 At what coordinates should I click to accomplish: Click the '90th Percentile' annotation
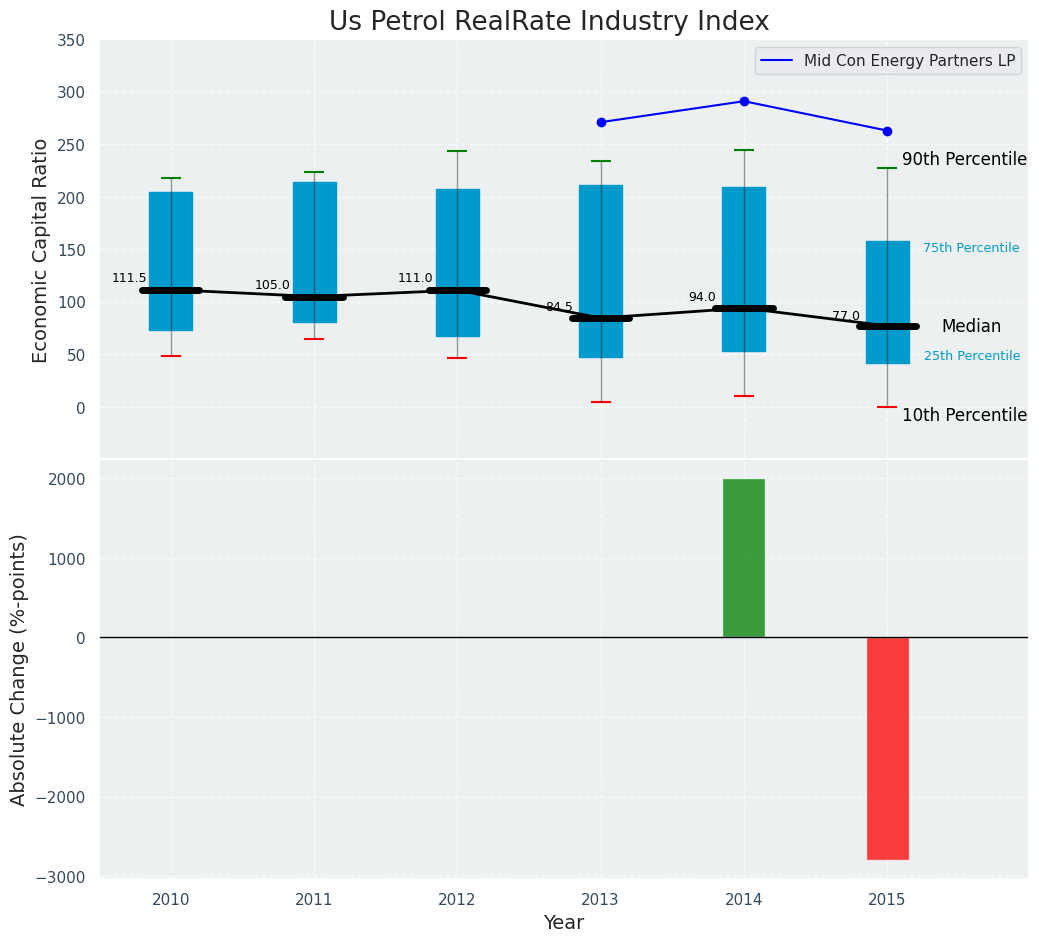[x=964, y=159]
